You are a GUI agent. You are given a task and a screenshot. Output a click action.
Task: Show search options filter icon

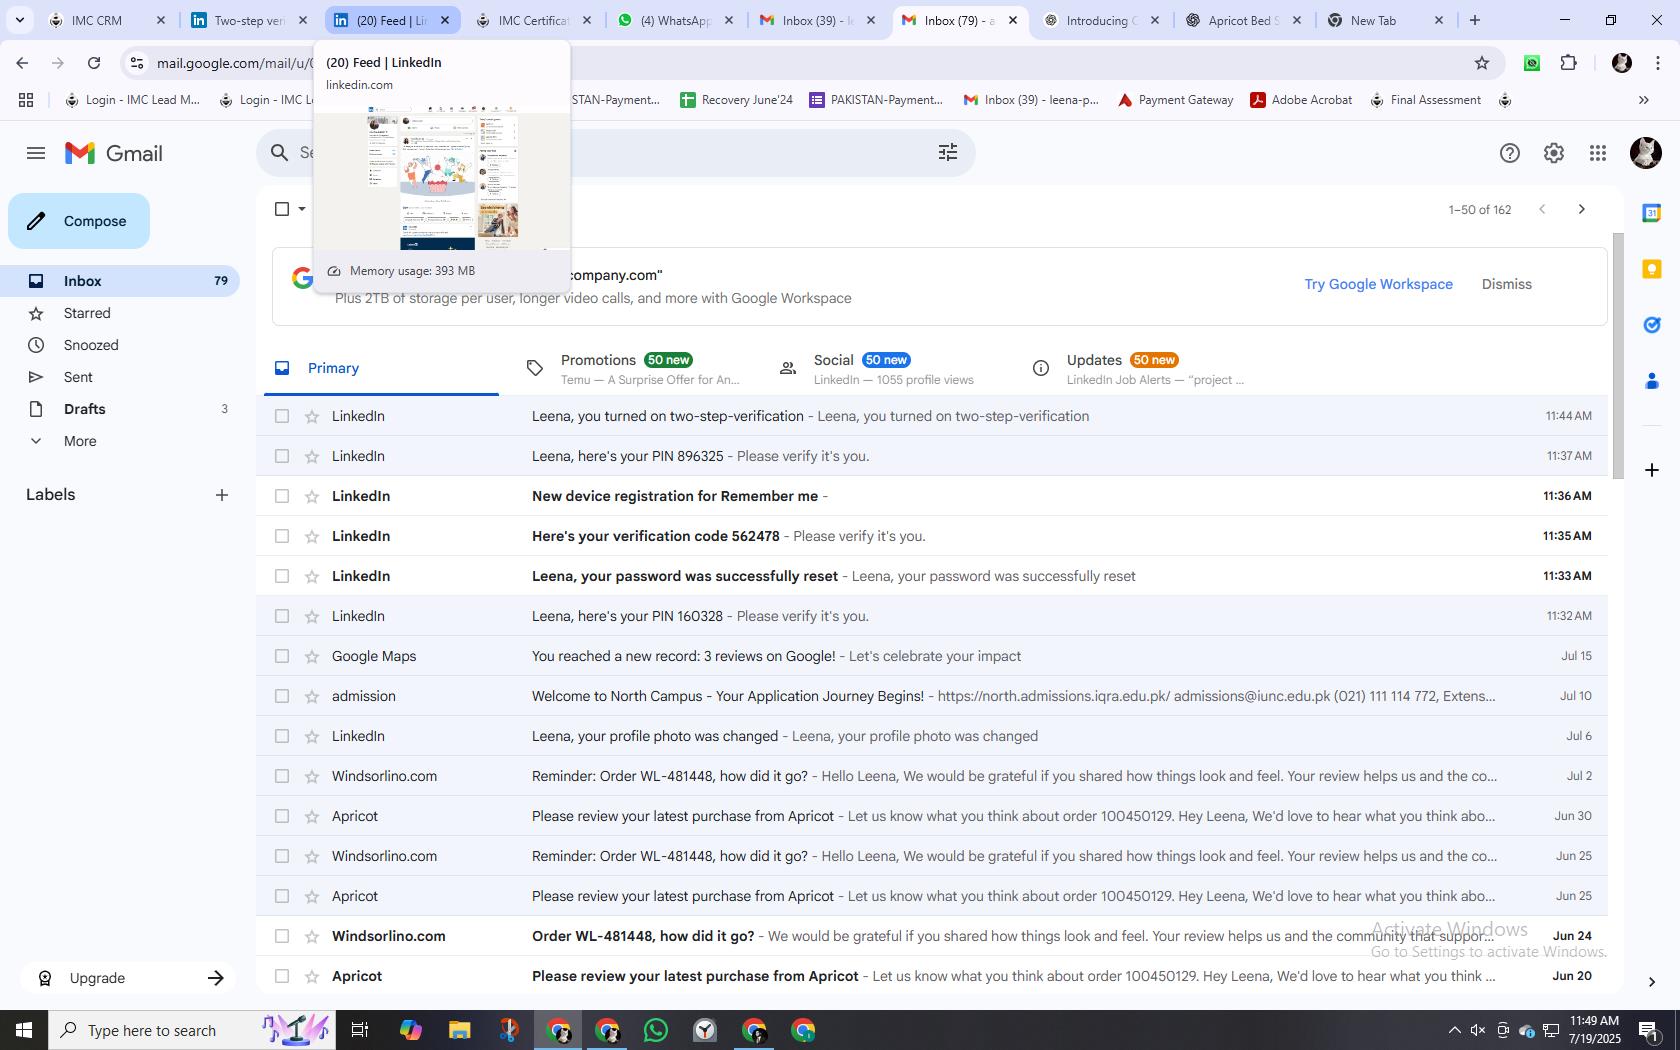(948, 152)
